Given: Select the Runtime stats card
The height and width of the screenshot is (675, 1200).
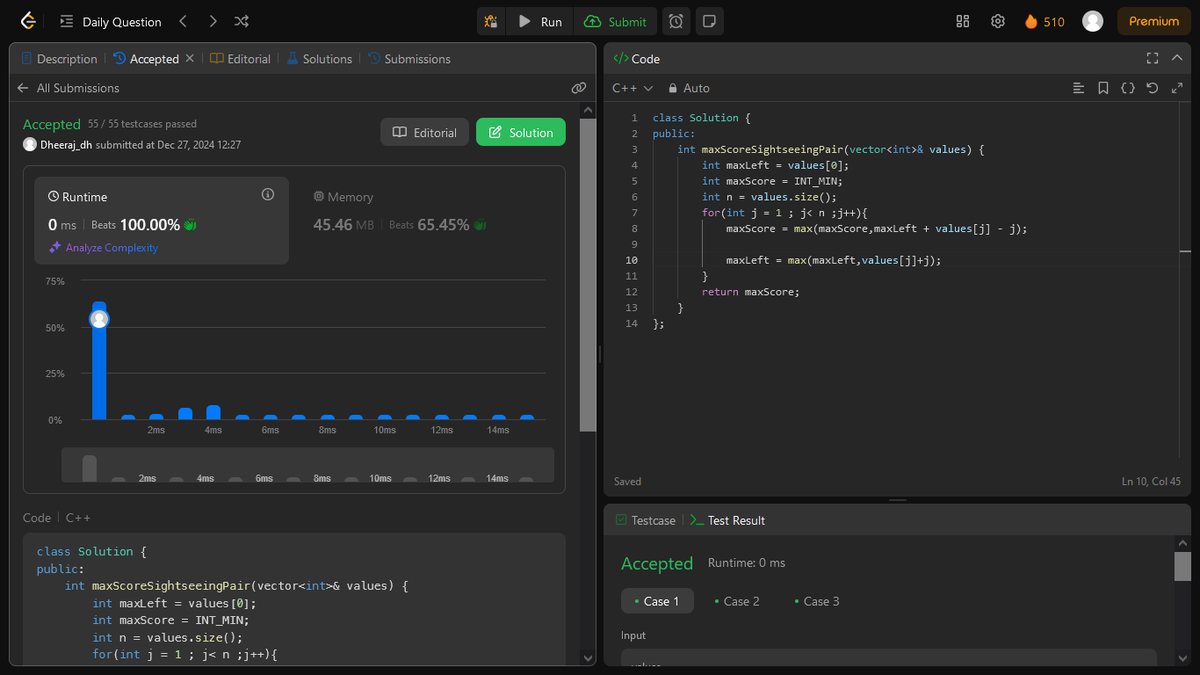Looking at the screenshot, I should 162,221.
